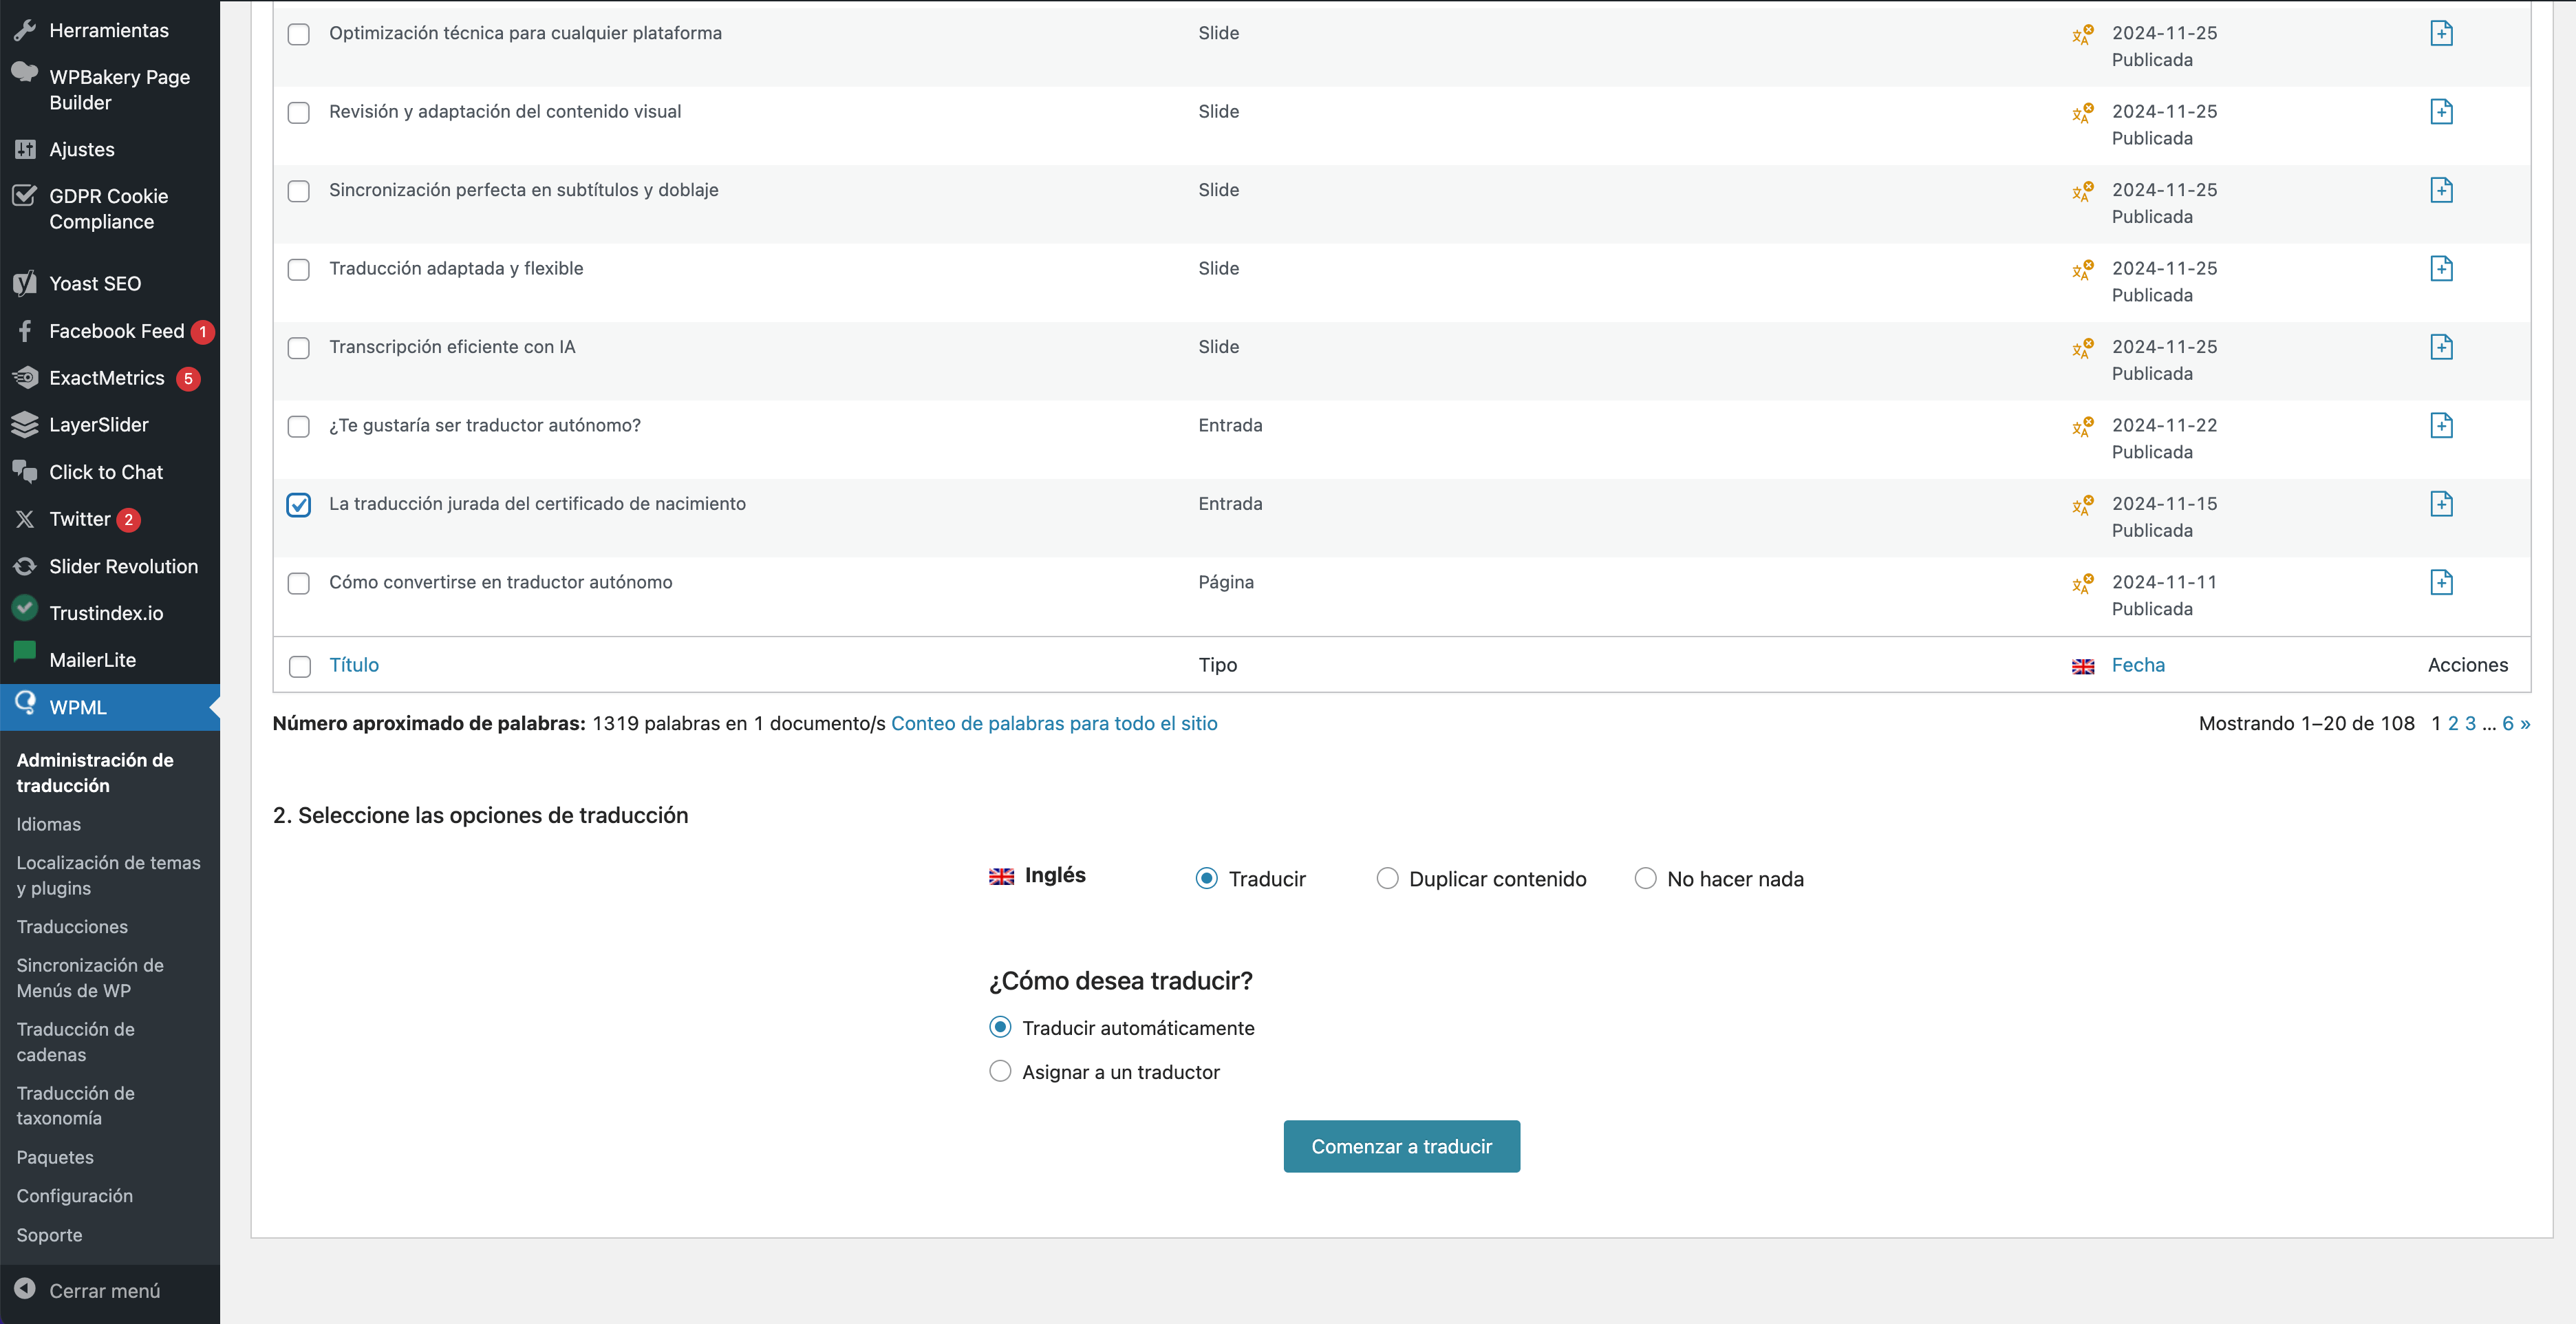Check Transcripción eficiente con IA
The image size is (2576, 1324).
(299, 348)
